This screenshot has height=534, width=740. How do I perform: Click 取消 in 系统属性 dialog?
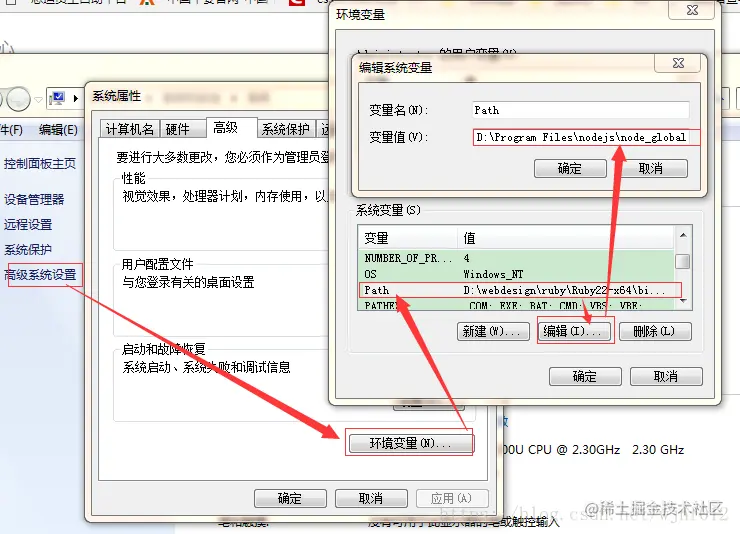point(371,498)
